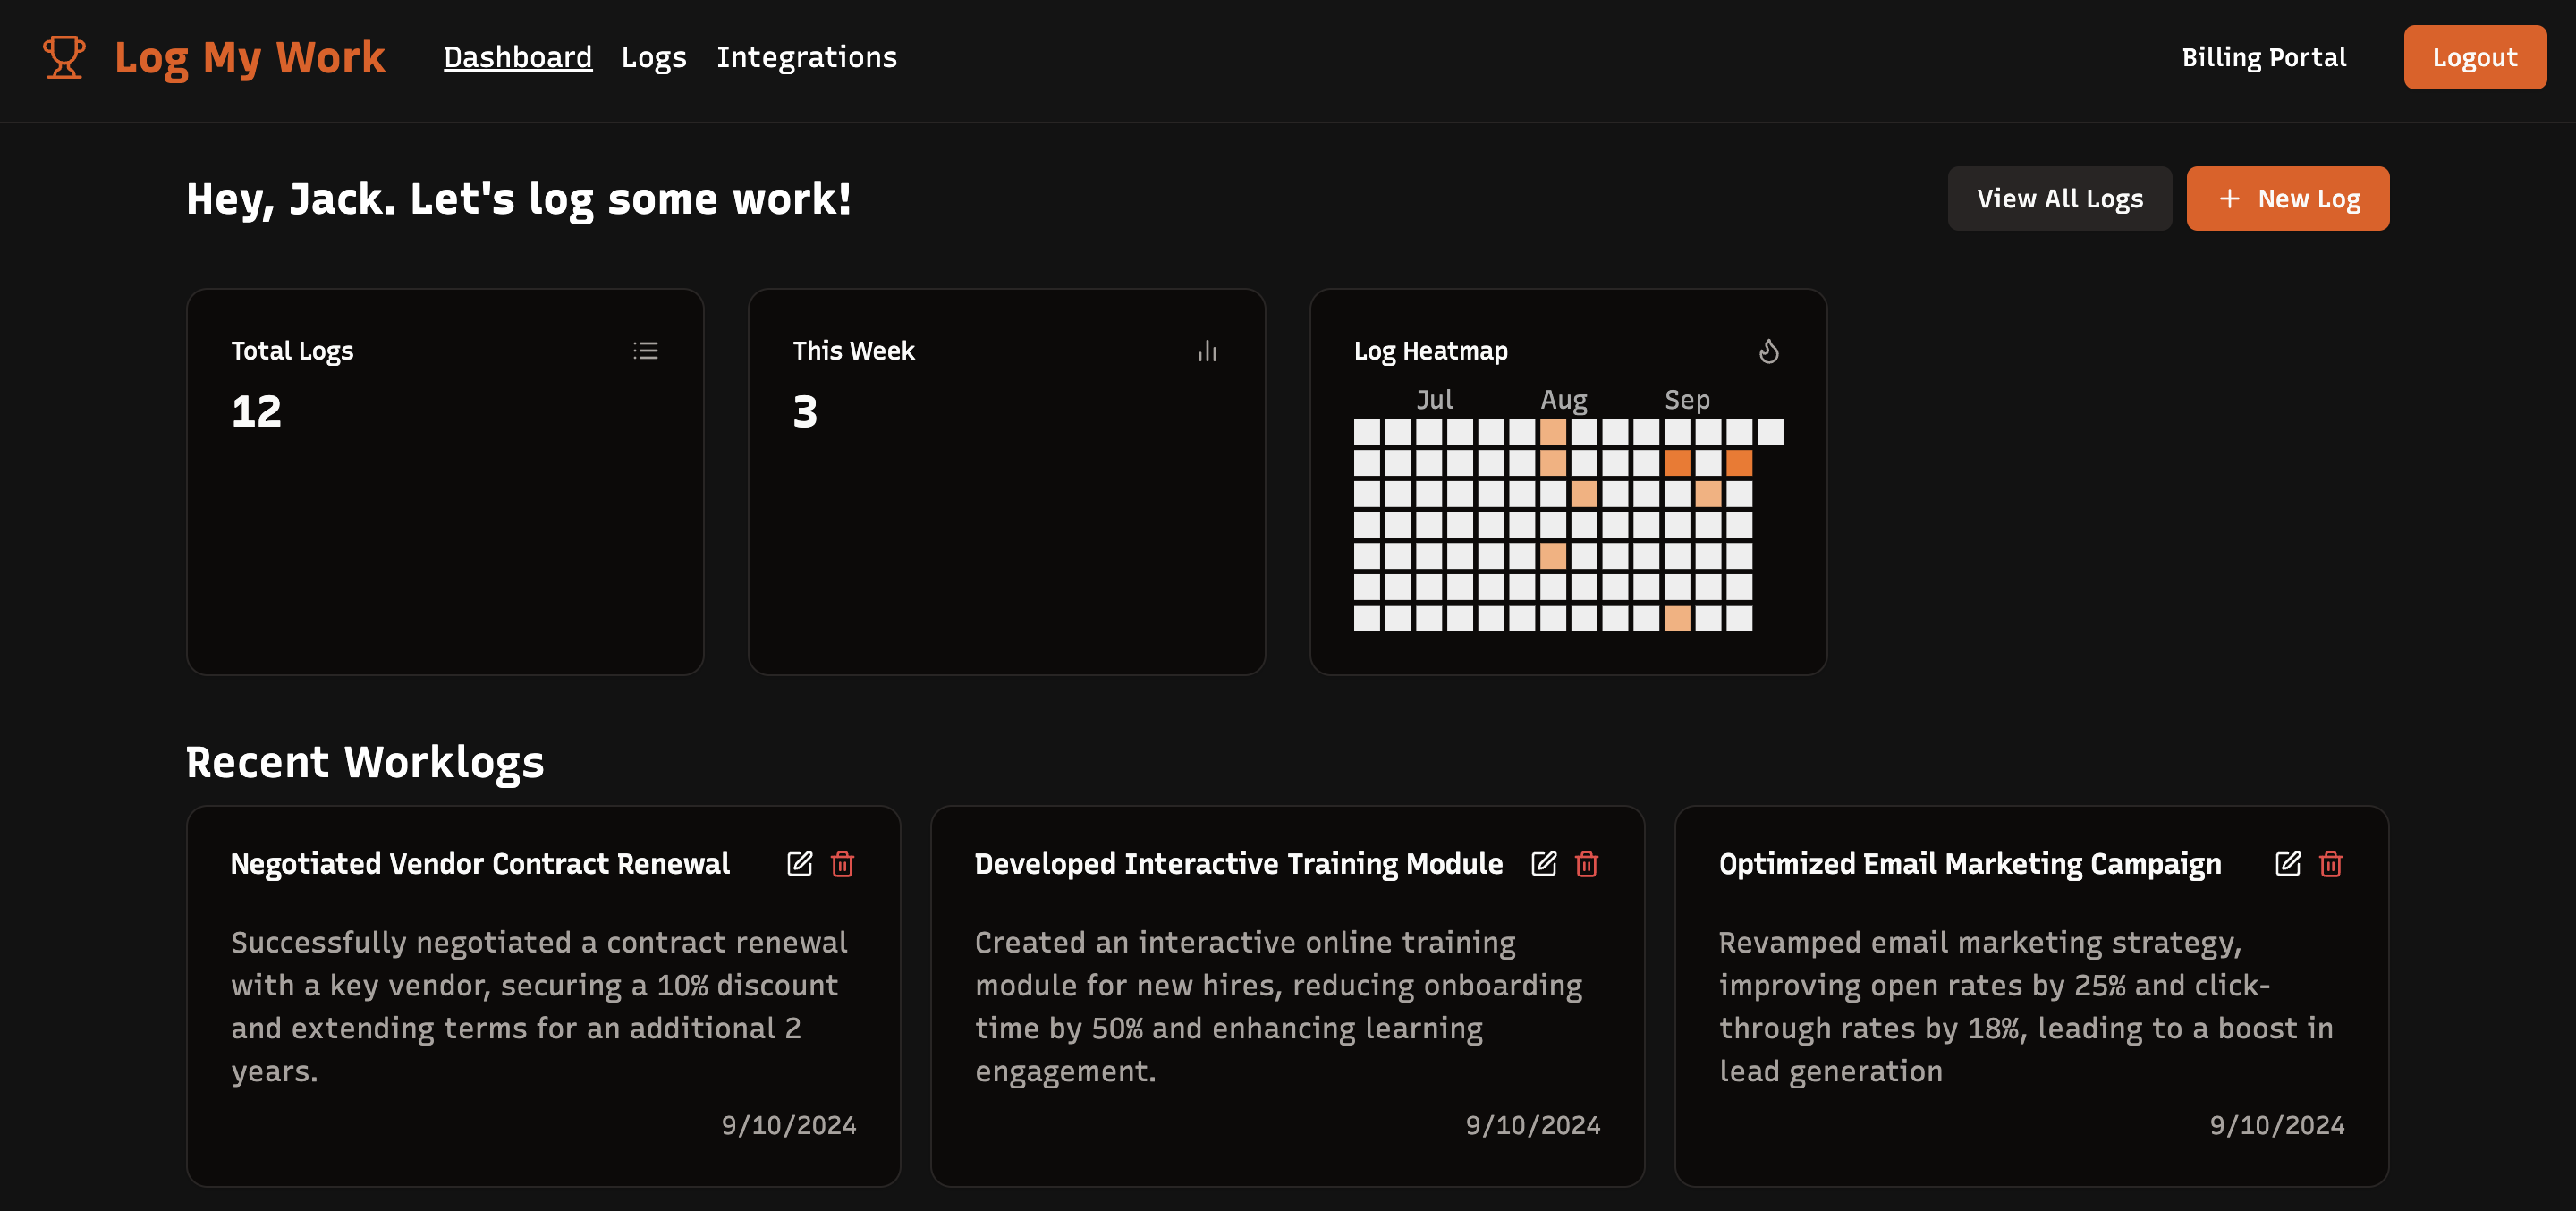The image size is (2576, 1211).
Task: Edit the Optimized Email Marketing Campaign log
Action: (x=2288, y=863)
